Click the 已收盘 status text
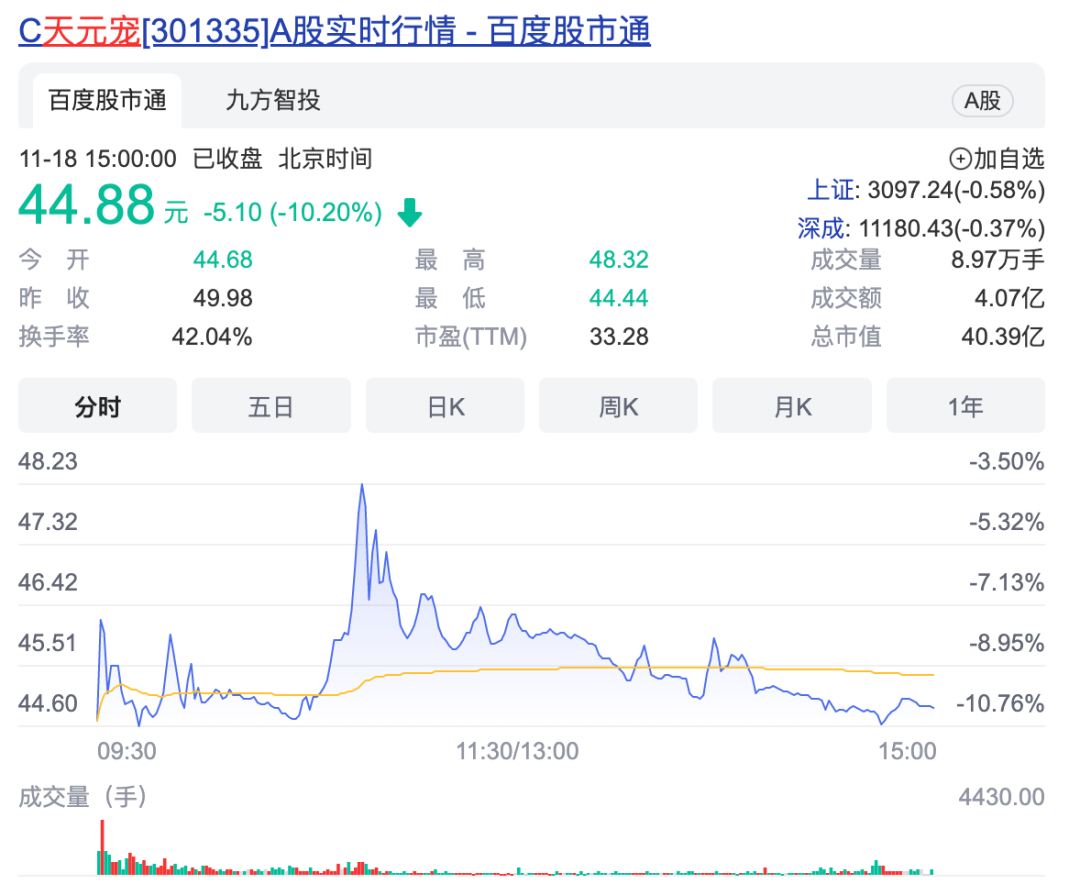Viewport: 1080px width, 884px height. (x=227, y=159)
